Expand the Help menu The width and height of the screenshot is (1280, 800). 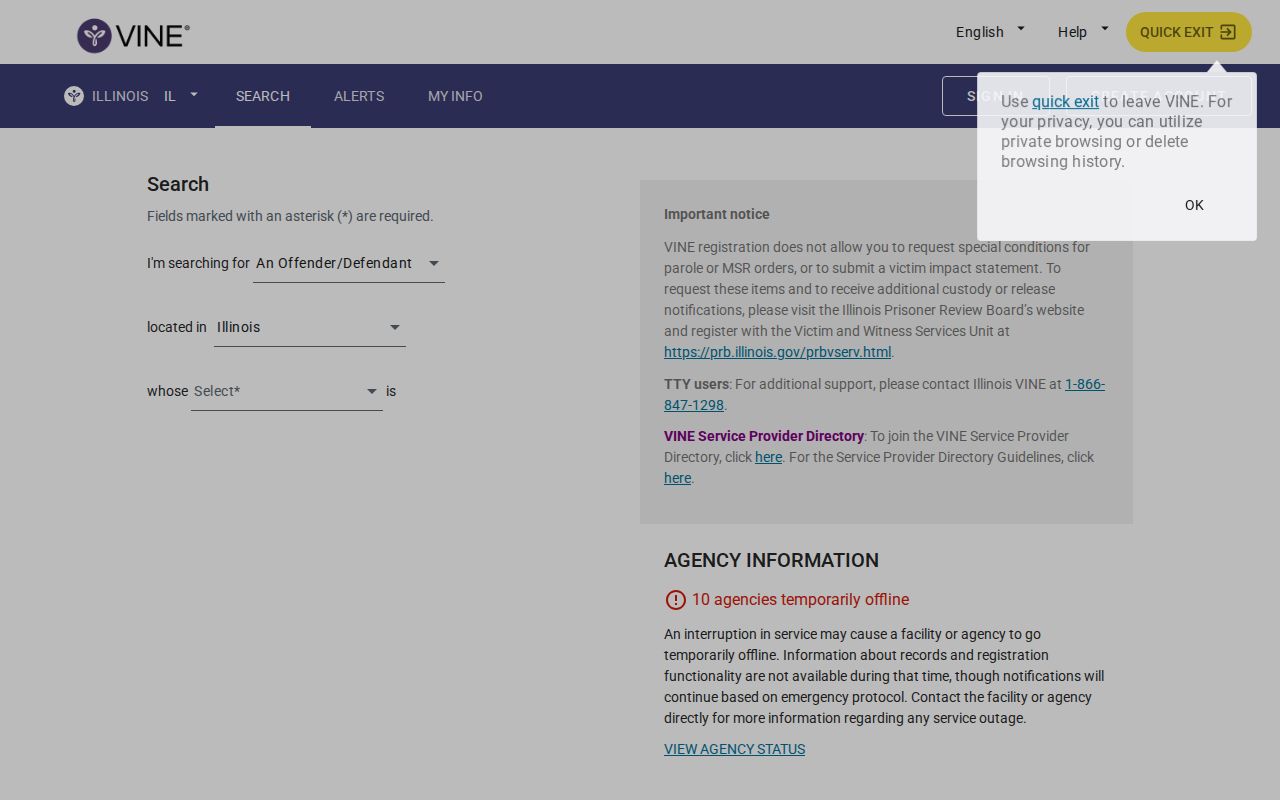[x=1083, y=32]
